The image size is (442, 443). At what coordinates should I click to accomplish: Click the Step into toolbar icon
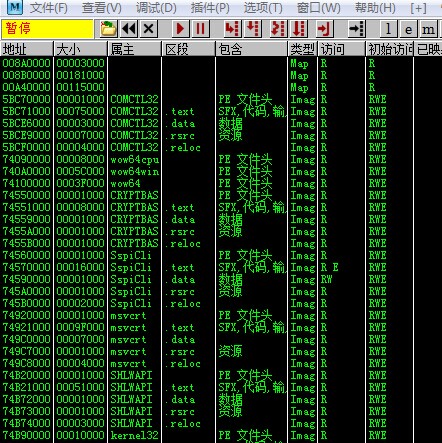232,29
